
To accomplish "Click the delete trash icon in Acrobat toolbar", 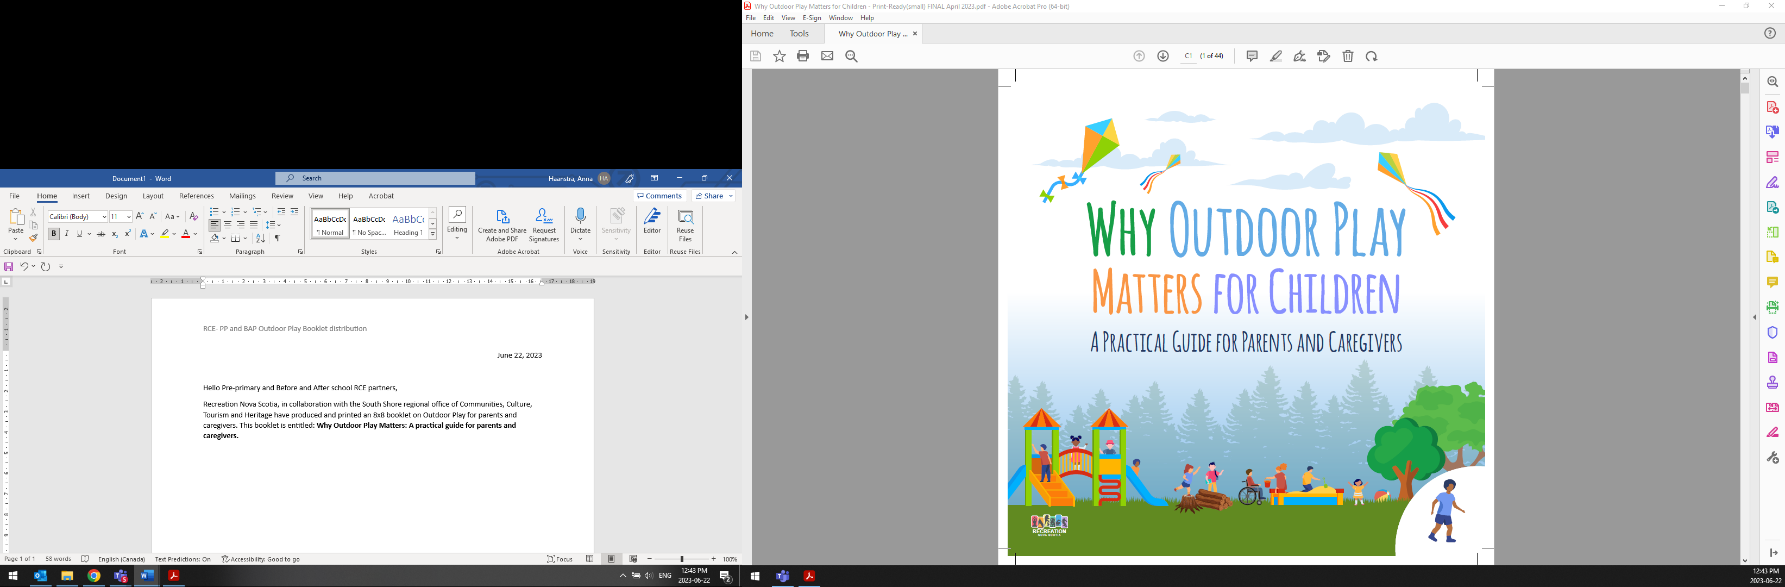I will 1348,56.
